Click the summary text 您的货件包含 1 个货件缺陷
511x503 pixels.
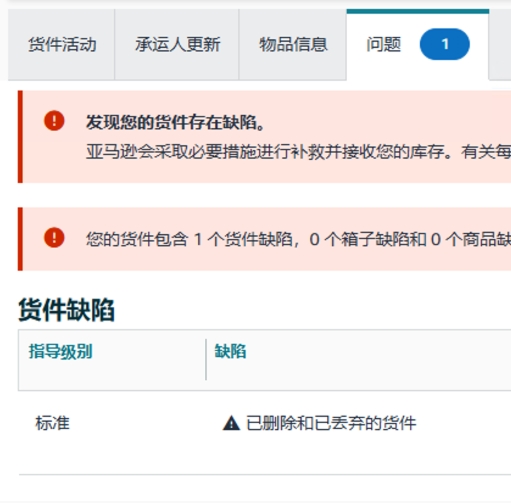point(298,239)
